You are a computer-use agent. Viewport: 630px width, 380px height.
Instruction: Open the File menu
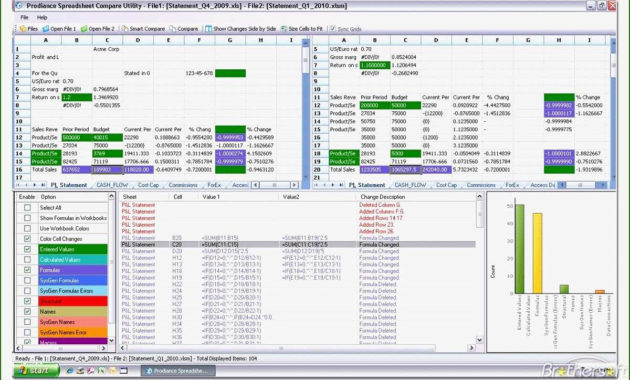tap(25, 17)
